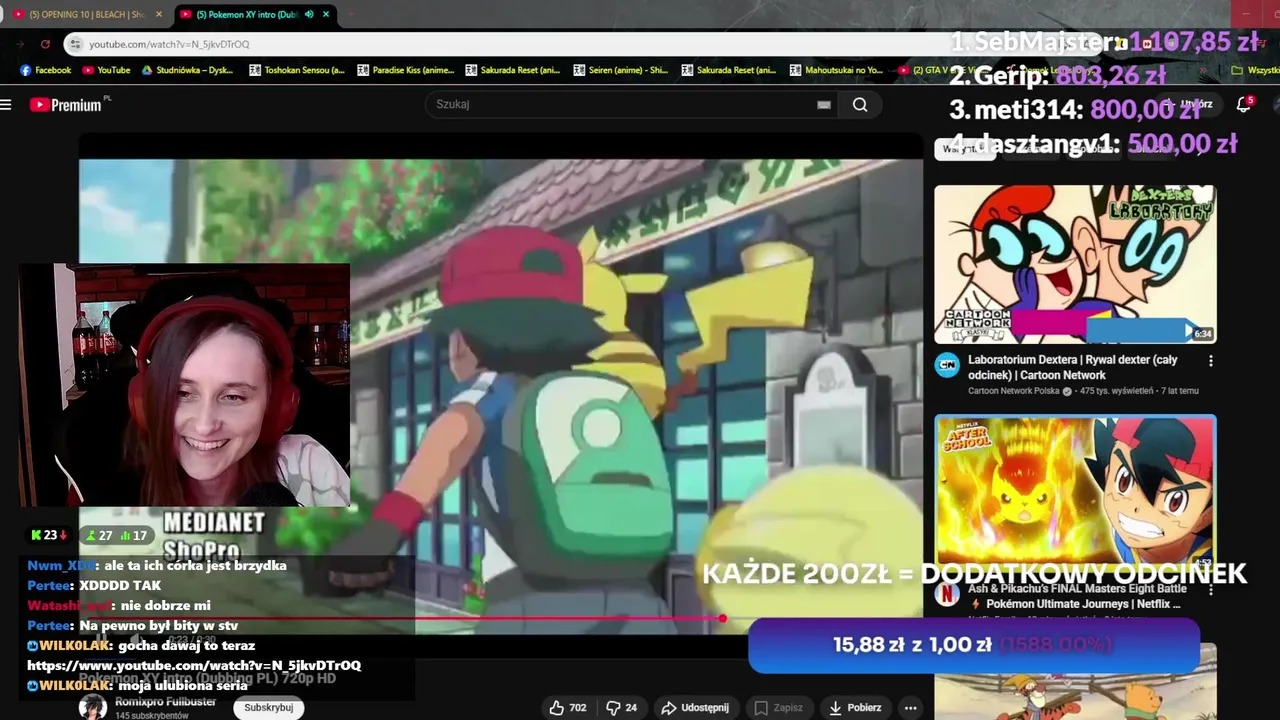This screenshot has width=1280, height=720.
Task: Open the Wszystkie bookmarks folder
Action: tap(1255, 70)
